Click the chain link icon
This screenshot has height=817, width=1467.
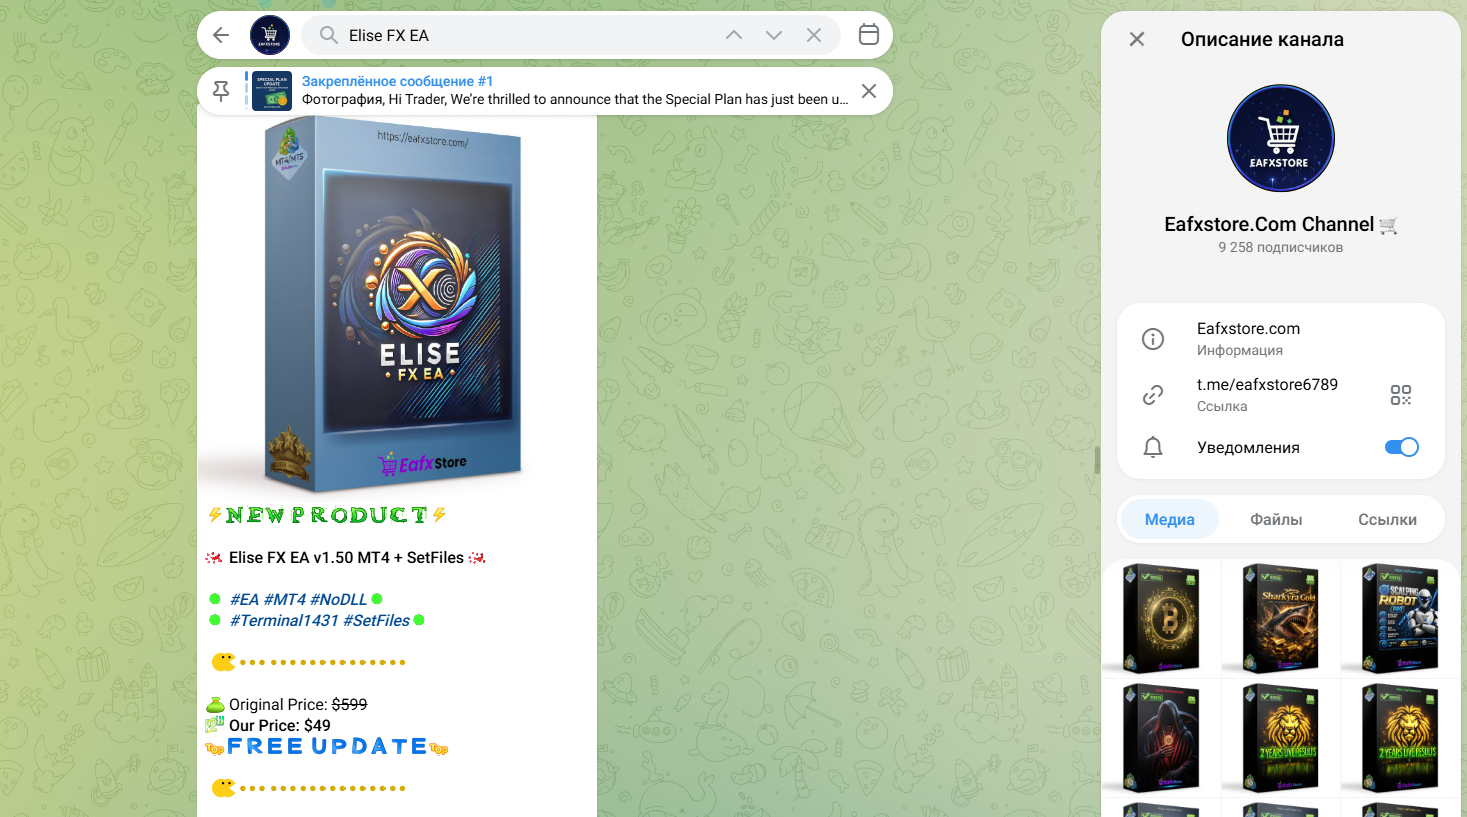(x=1153, y=395)
